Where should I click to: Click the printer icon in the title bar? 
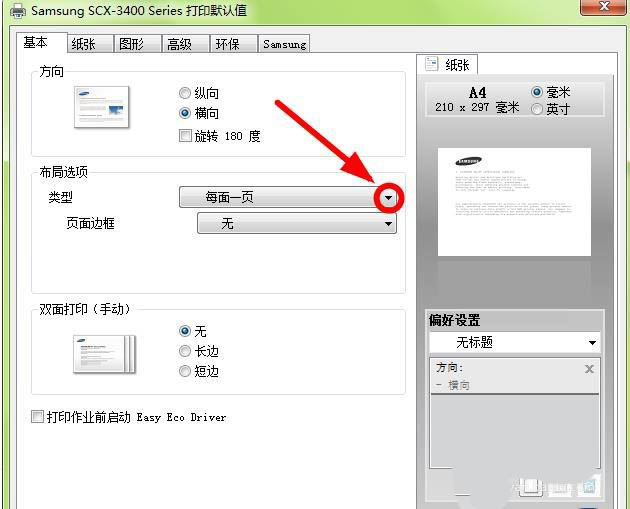[x=17, y=11]
